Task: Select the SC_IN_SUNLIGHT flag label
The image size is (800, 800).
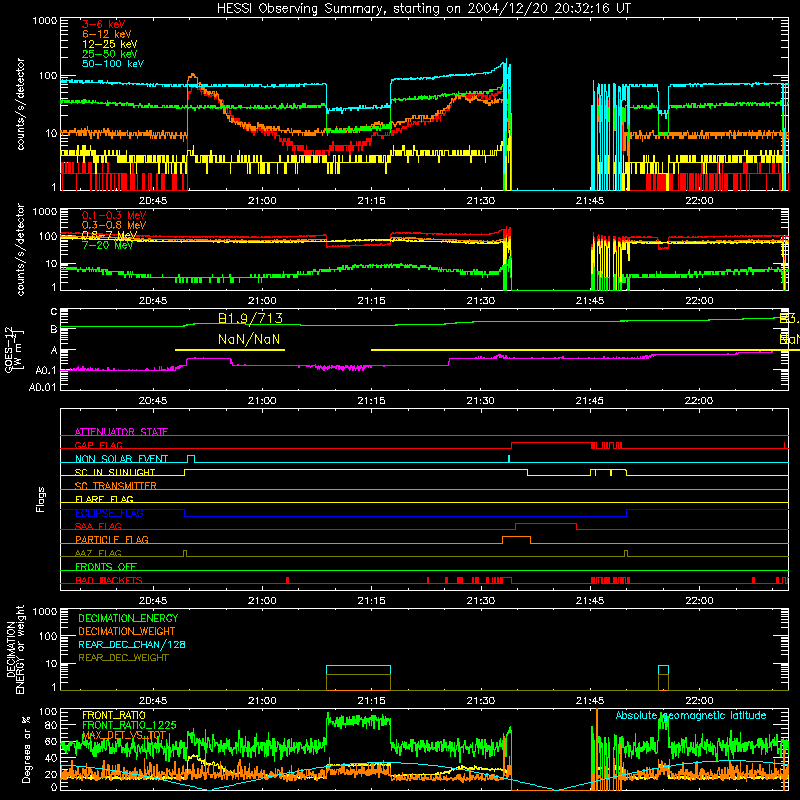Action: coord(115,472)
